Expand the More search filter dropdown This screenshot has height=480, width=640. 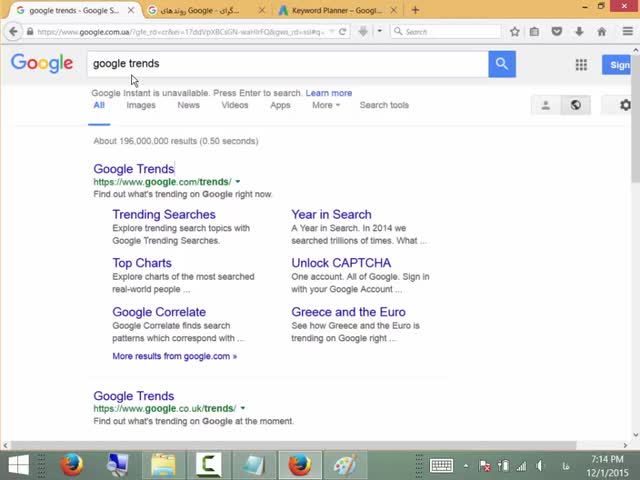click(x=326, y=105)
